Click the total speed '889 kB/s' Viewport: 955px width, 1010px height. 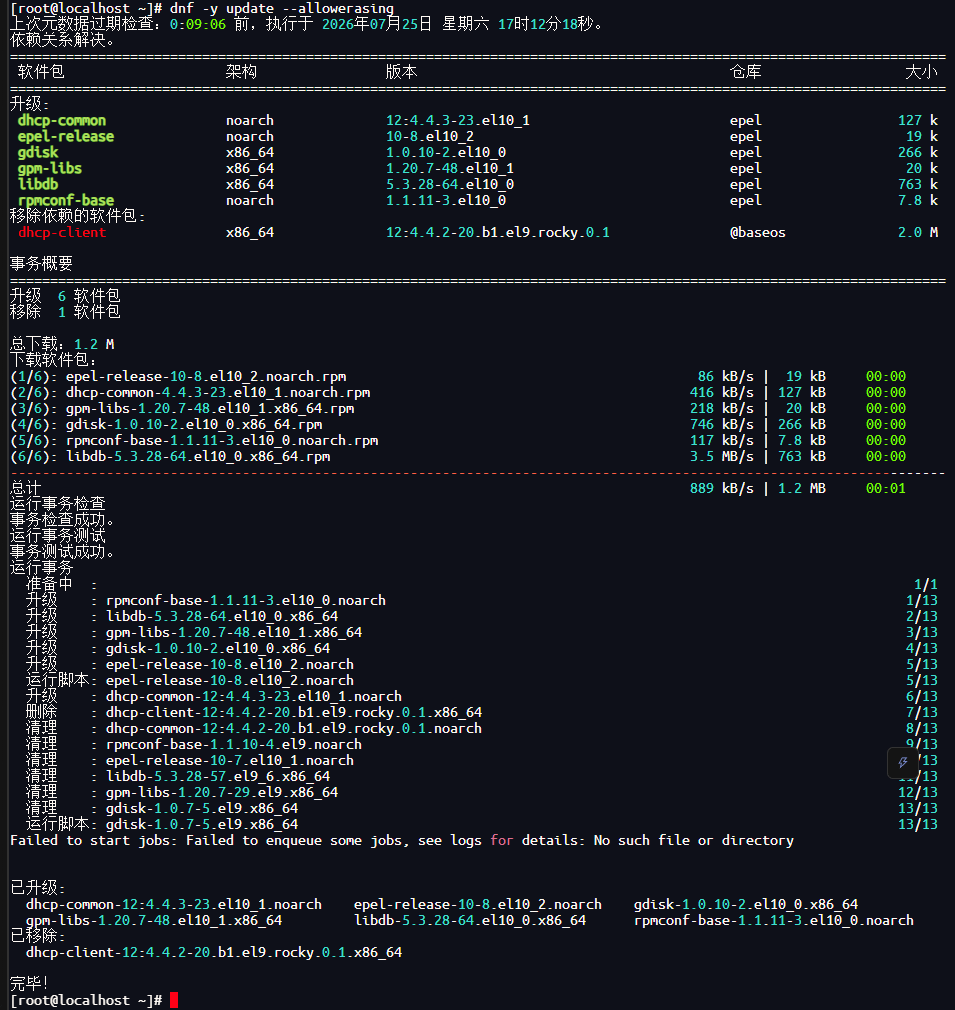coord(721,489)
